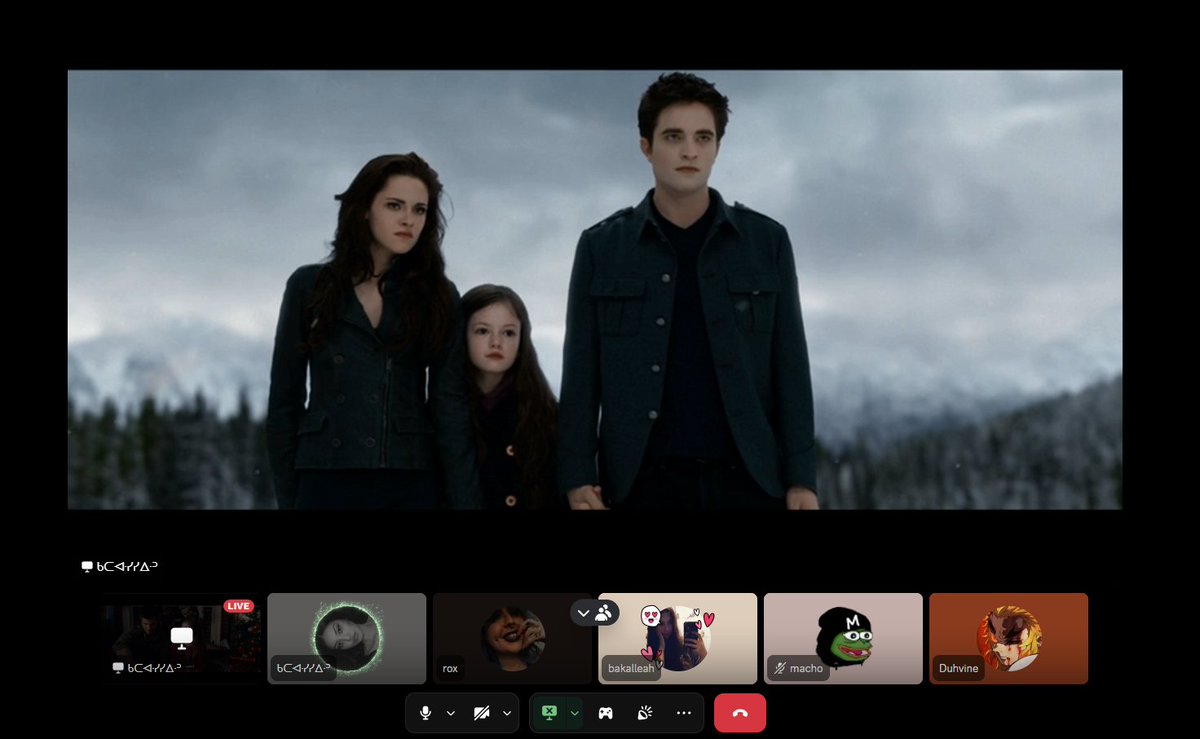Click the bakalleah name label
The width and height of the screenshot is (1200, 739).
pyautogui.click(x=632, y=668)
